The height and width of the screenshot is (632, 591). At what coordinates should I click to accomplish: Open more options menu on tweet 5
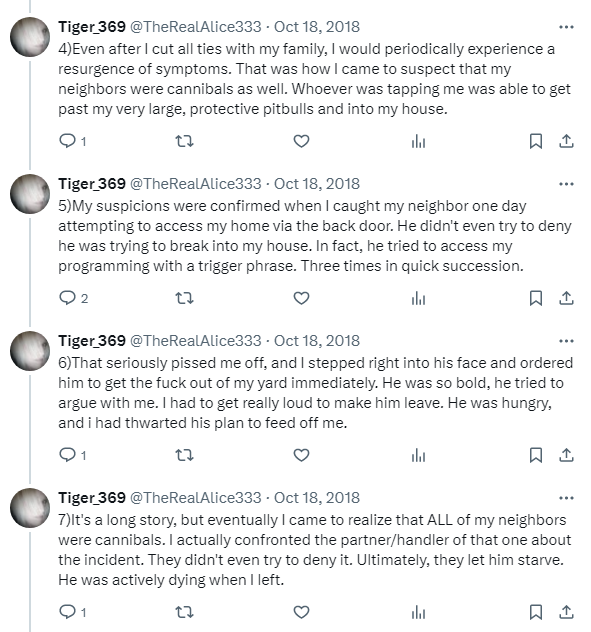click(566, 184)
